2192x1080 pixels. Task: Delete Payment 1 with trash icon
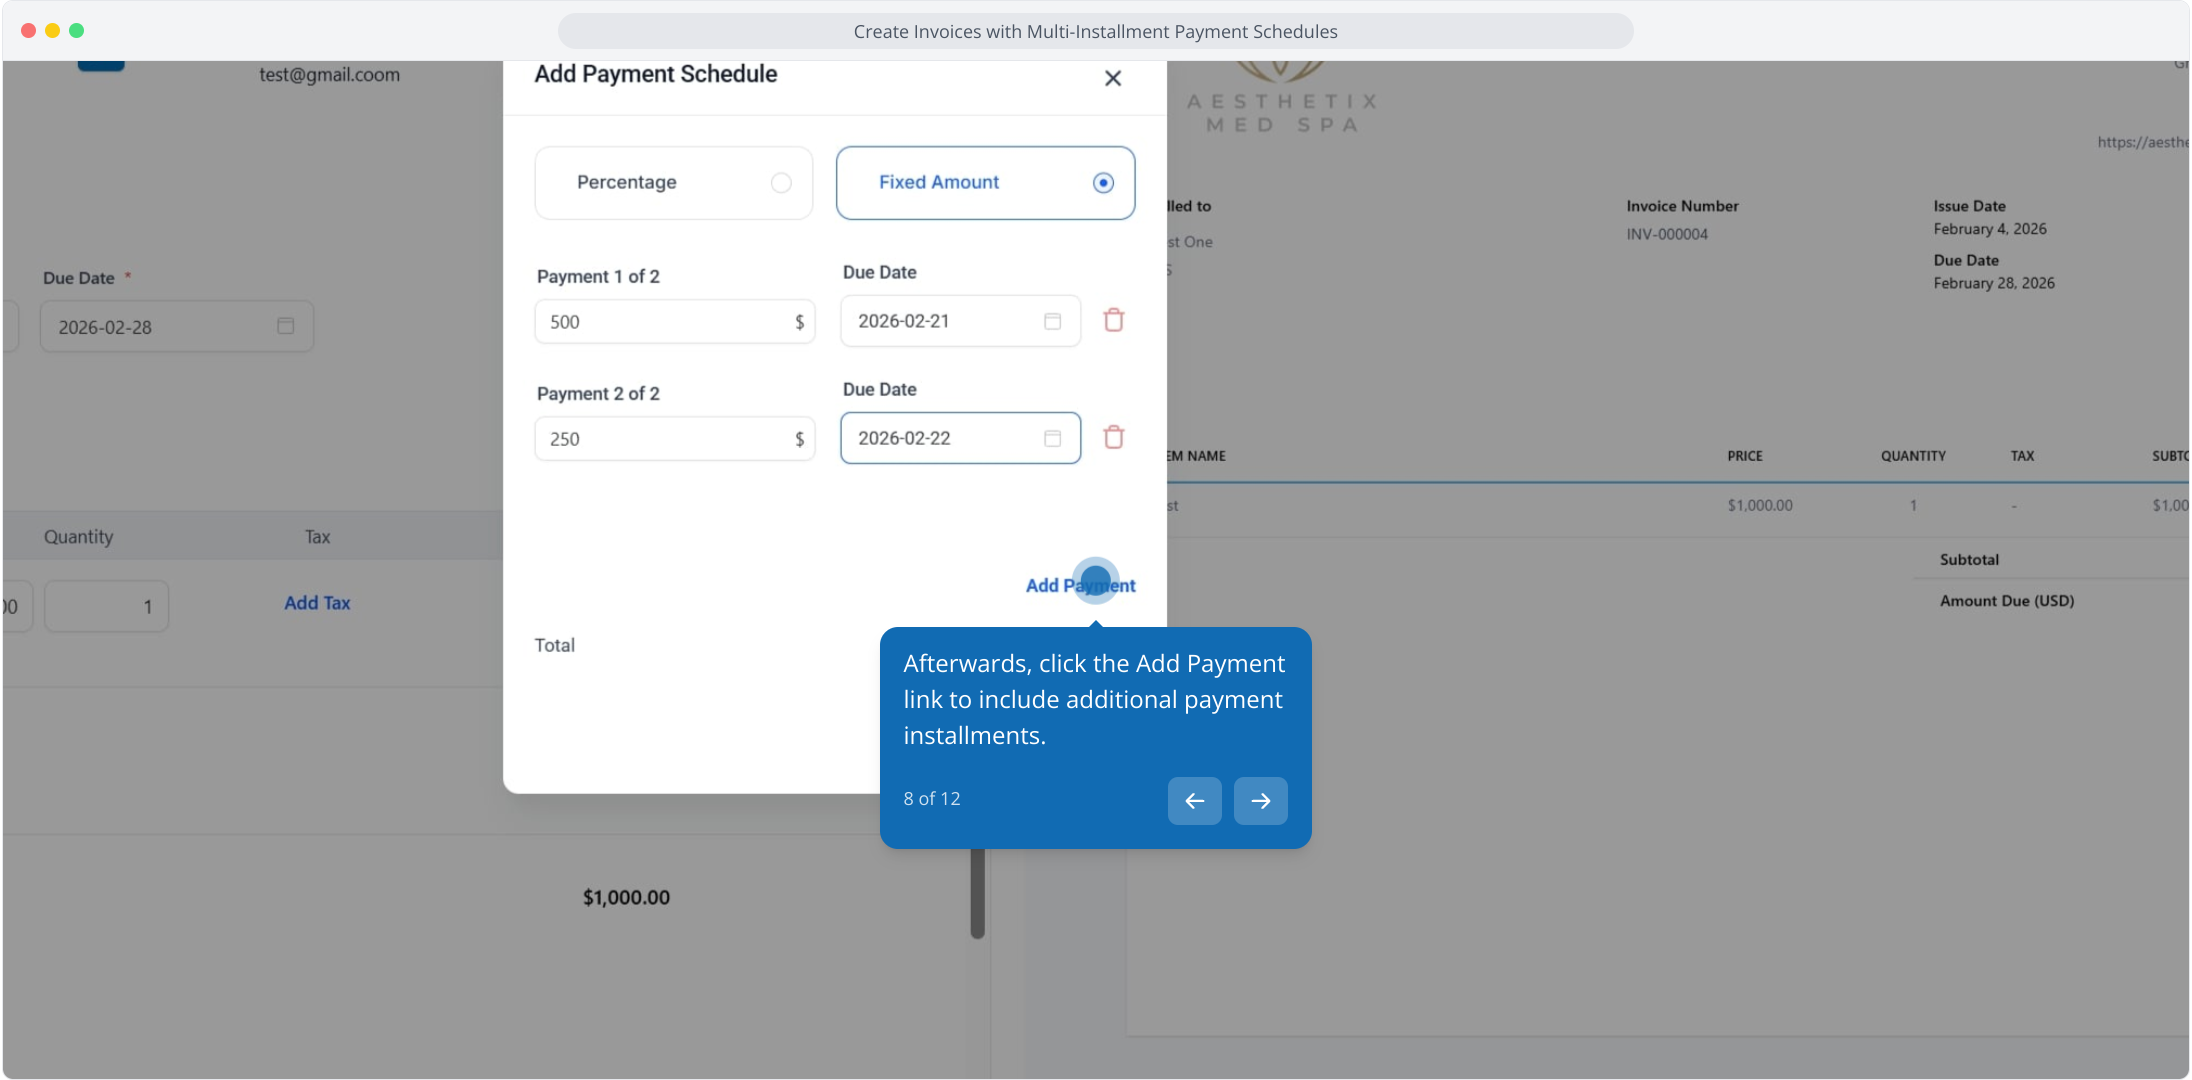pyautogui.click(x=1113, y=321)
